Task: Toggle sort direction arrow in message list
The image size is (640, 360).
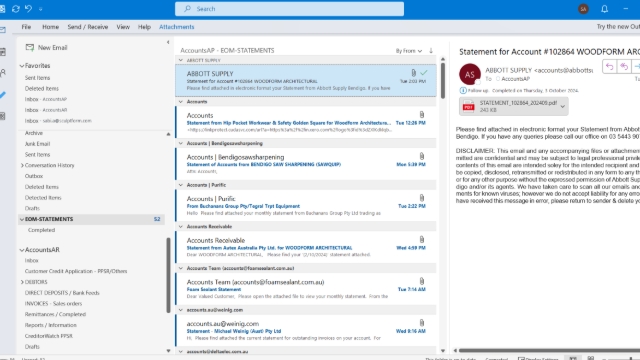Action: point(431,51)
